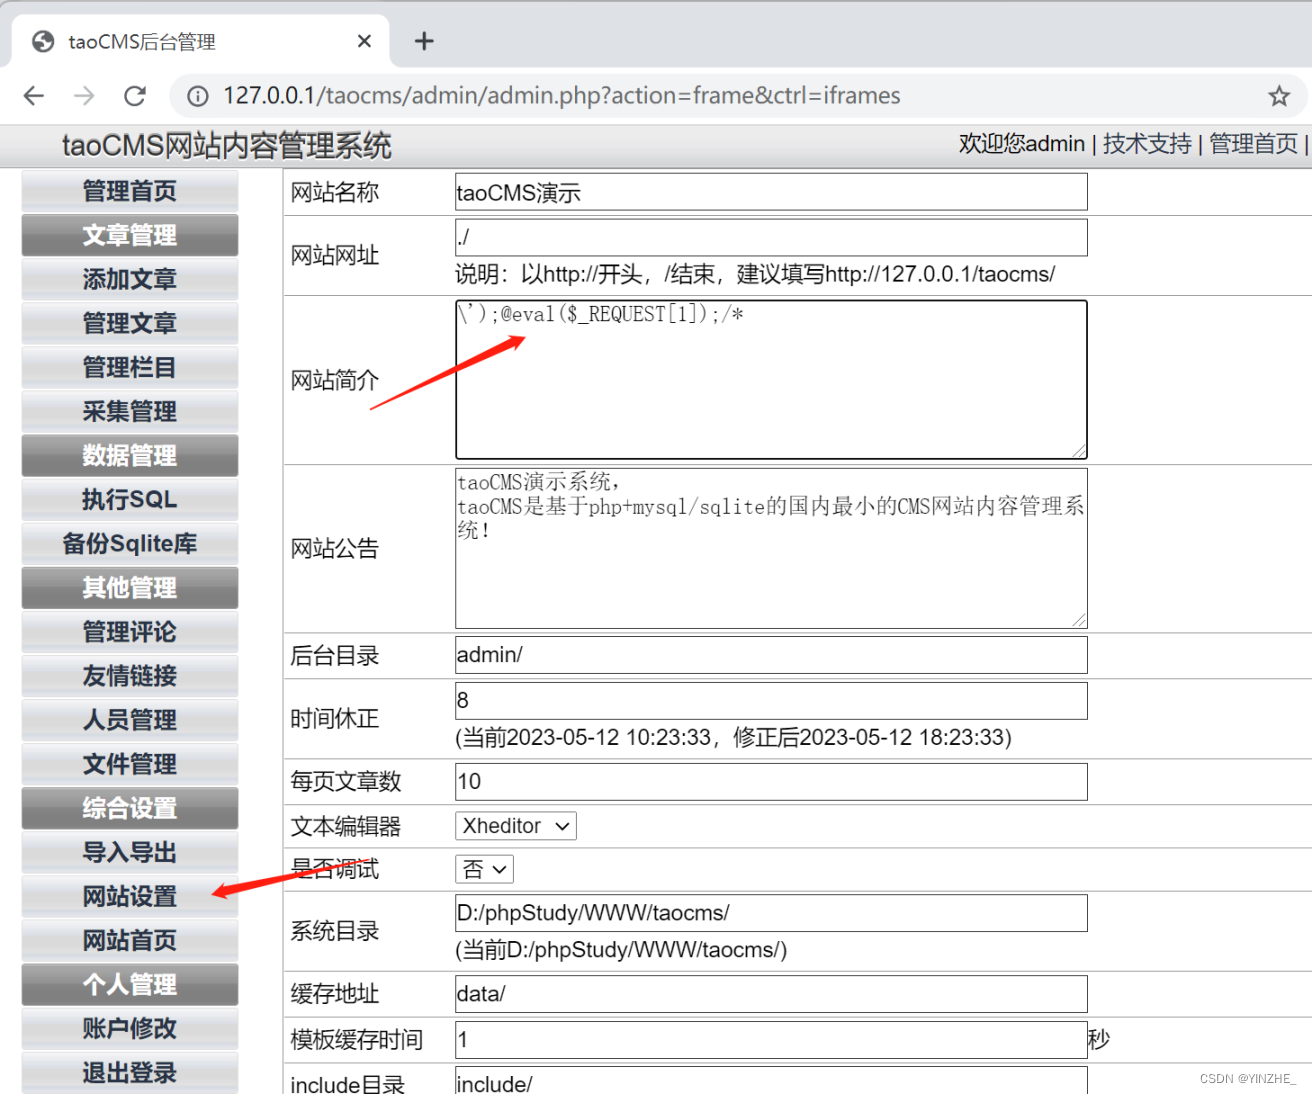
Task: Click the 每页文章数 input field
Action: point(771,782)
